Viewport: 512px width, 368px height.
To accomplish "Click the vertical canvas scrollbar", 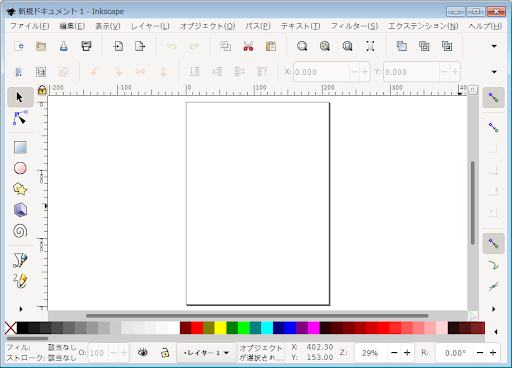I will (x=473, y=203).
